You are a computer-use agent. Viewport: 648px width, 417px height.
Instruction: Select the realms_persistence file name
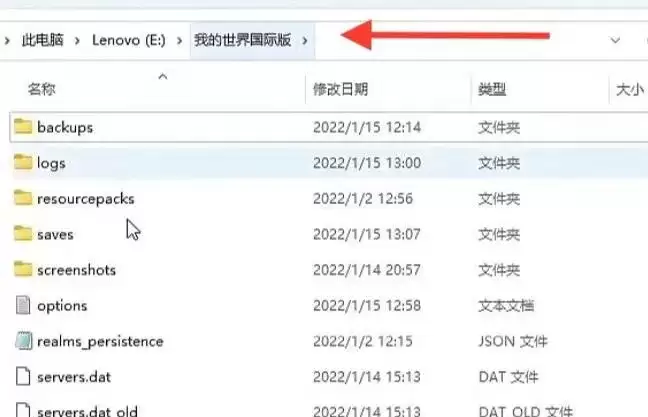click(x=100, y=342)
